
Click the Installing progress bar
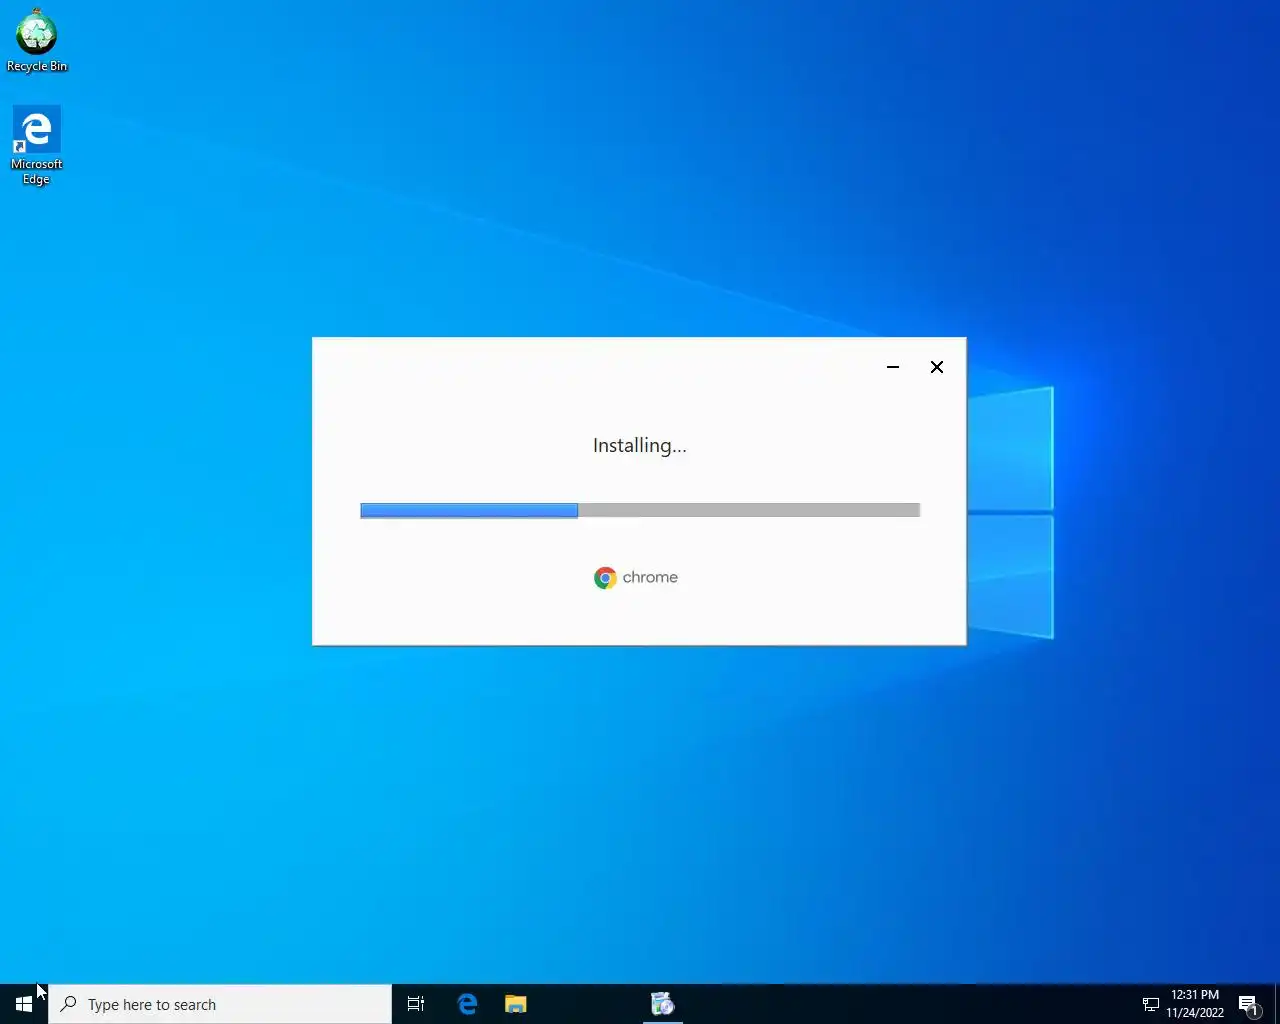[640, 510]
